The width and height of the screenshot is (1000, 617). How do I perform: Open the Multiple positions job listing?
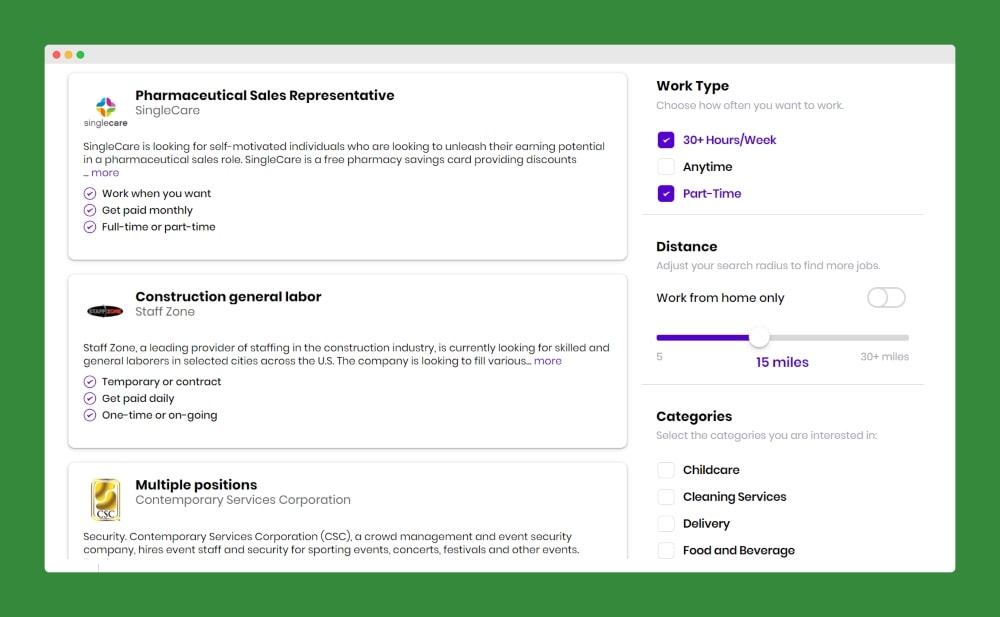pyautogui.click(x=196, y=485)
